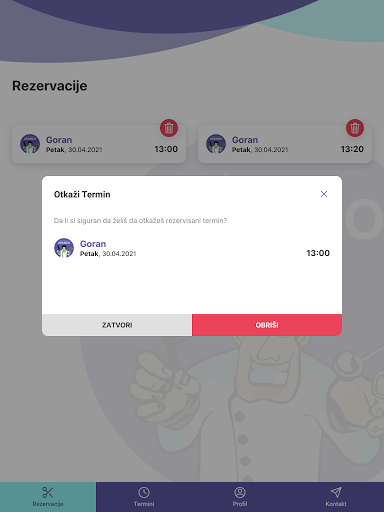Select the 13:20 reservation card
Viewport: 384px width, 512px height.
(285, 144)
